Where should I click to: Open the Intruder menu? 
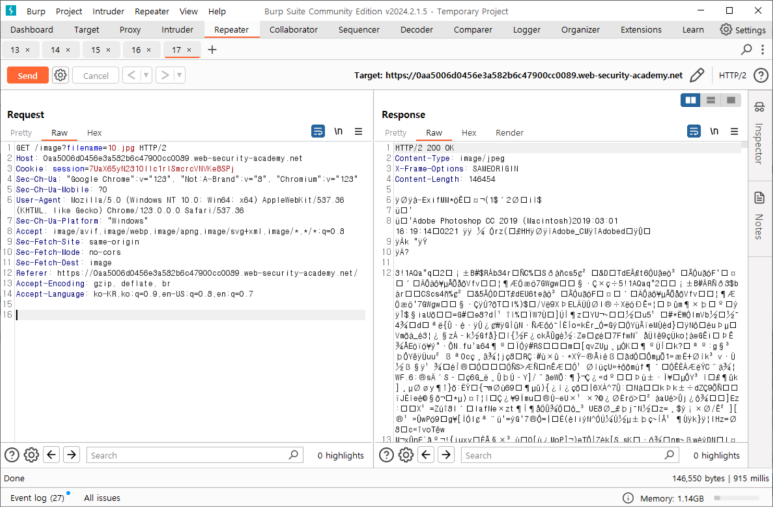(108, 11)
